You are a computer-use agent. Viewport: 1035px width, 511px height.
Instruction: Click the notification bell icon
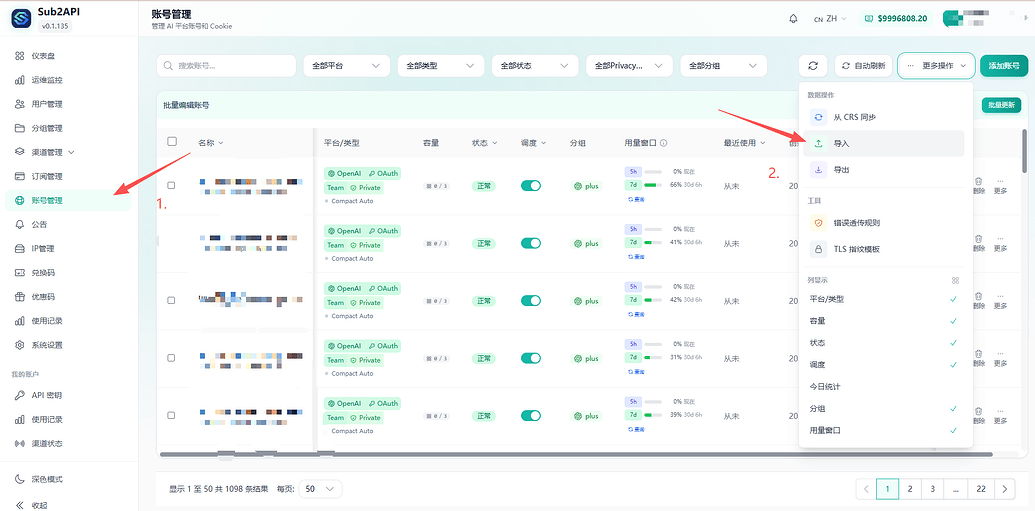pyautogui.click(x=793, y=18)
